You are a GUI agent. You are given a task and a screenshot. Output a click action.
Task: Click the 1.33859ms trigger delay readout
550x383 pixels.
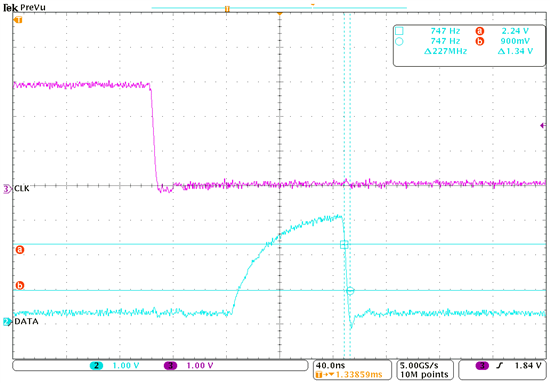click(359, 375)
